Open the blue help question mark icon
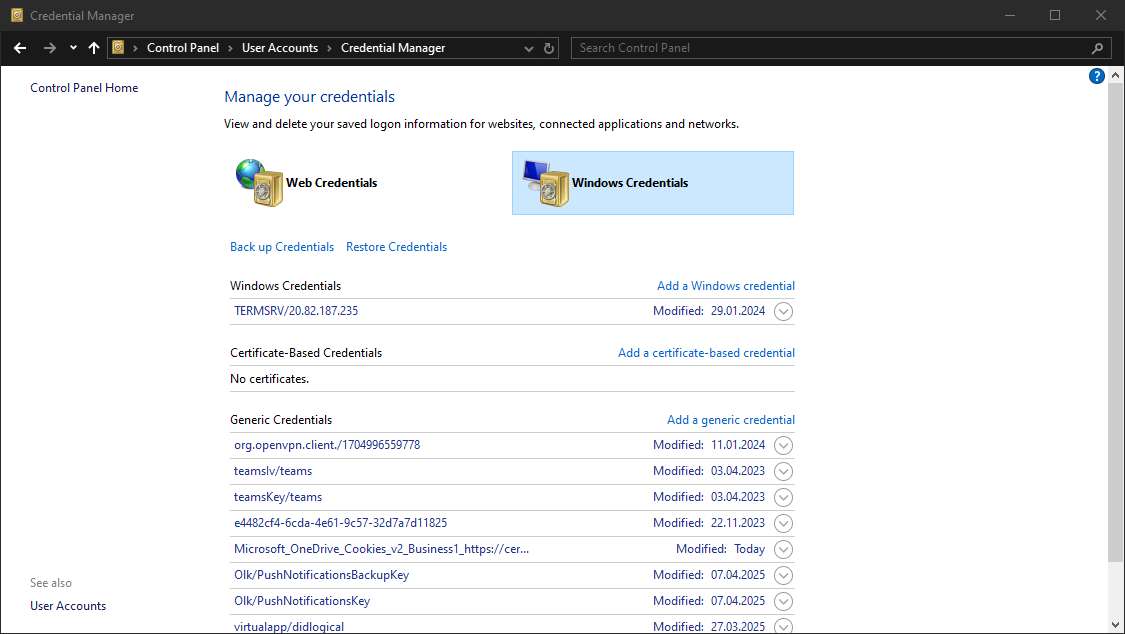This screenshot has height=634, width=1125. click(1096, 76)
